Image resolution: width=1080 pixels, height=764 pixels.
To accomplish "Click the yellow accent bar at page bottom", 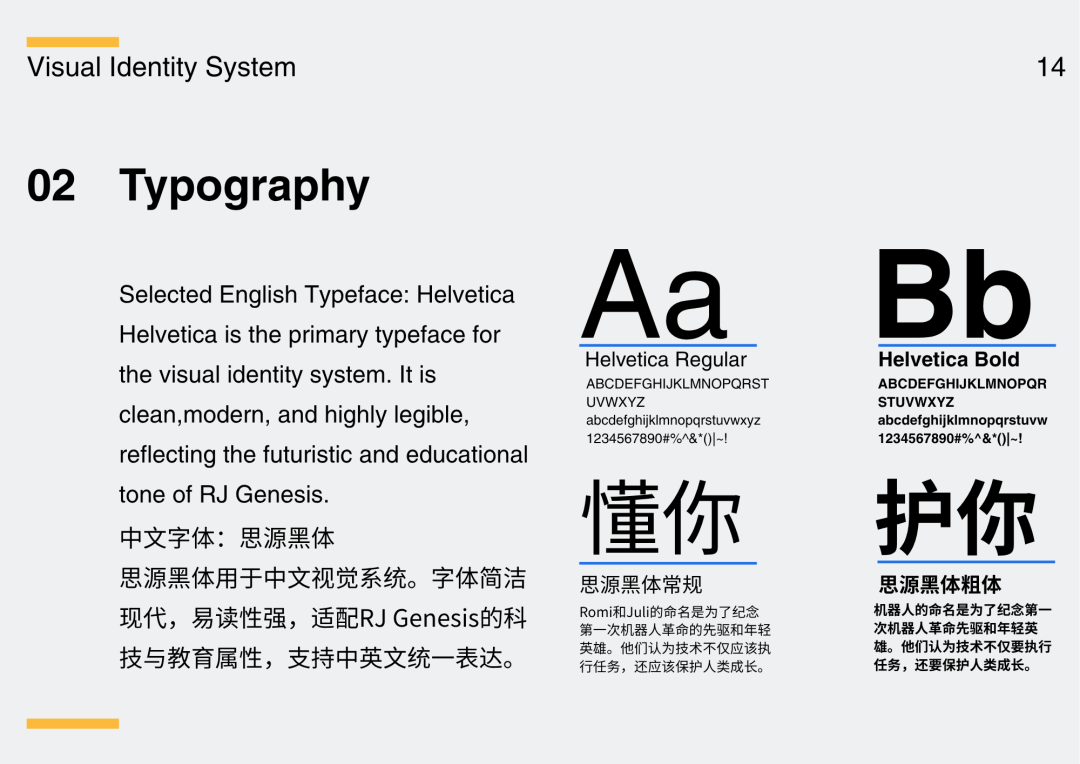I will click(x=73, y=723).
